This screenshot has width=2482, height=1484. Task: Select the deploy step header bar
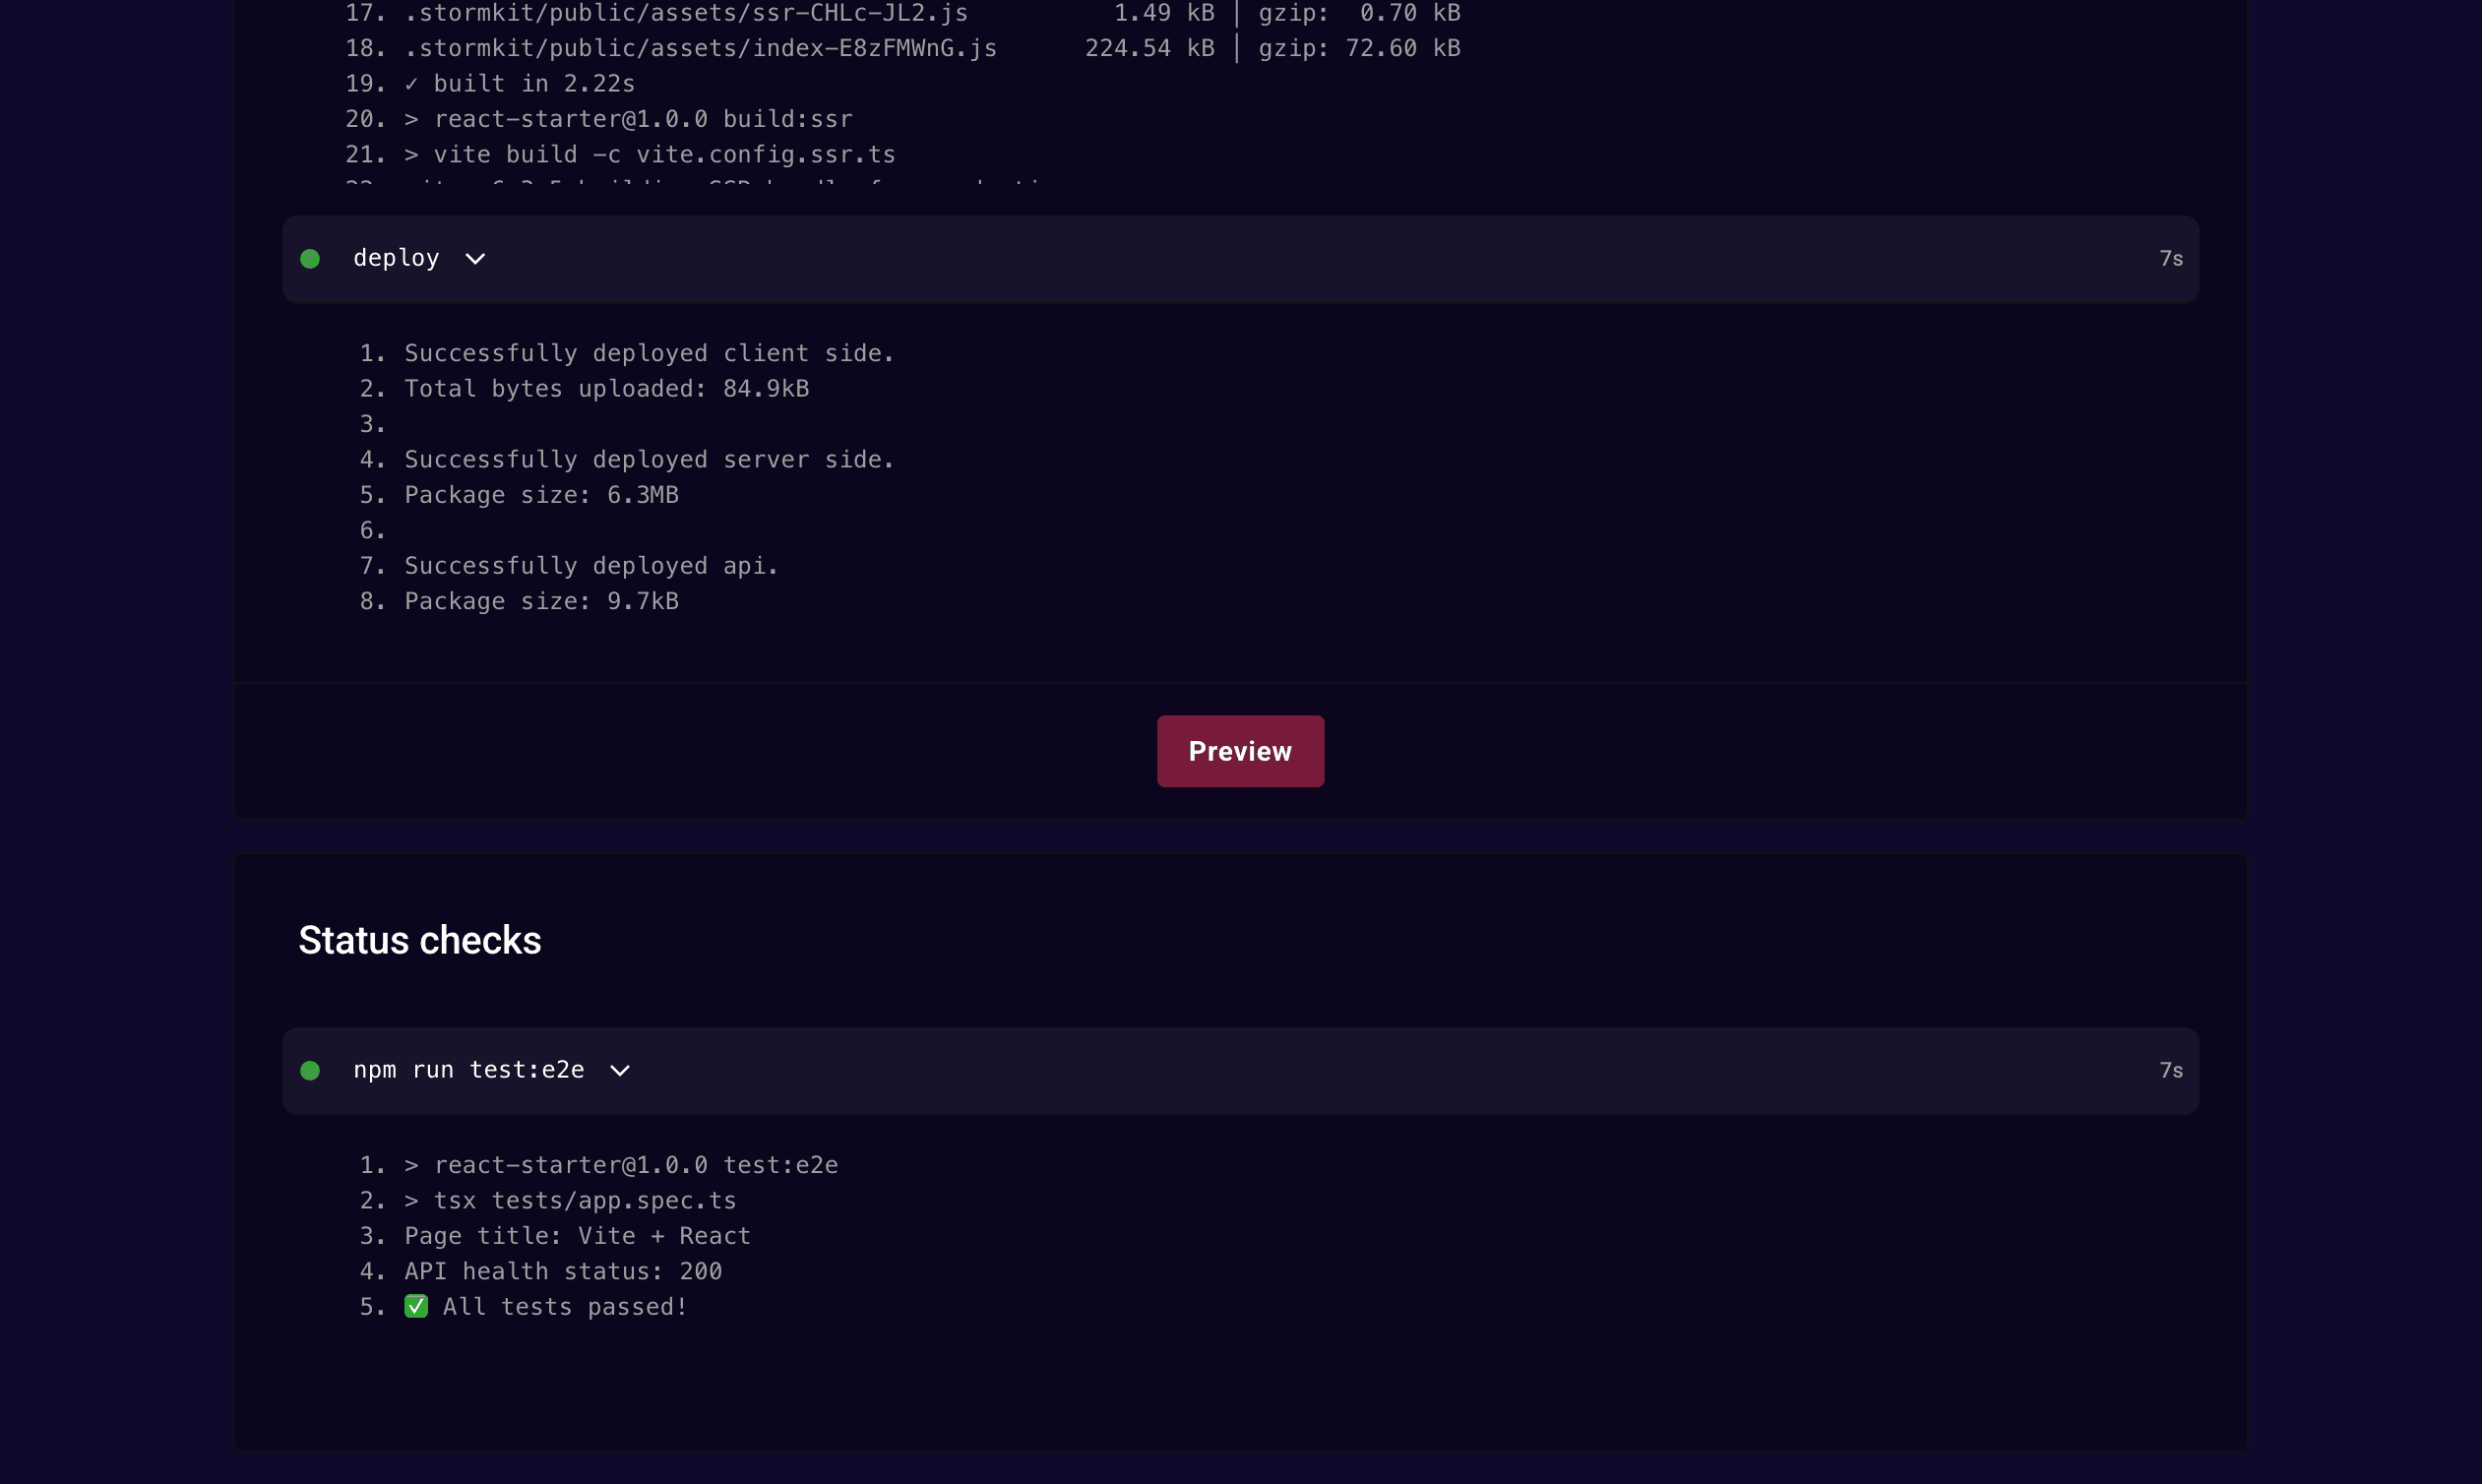click(1240, 258)
